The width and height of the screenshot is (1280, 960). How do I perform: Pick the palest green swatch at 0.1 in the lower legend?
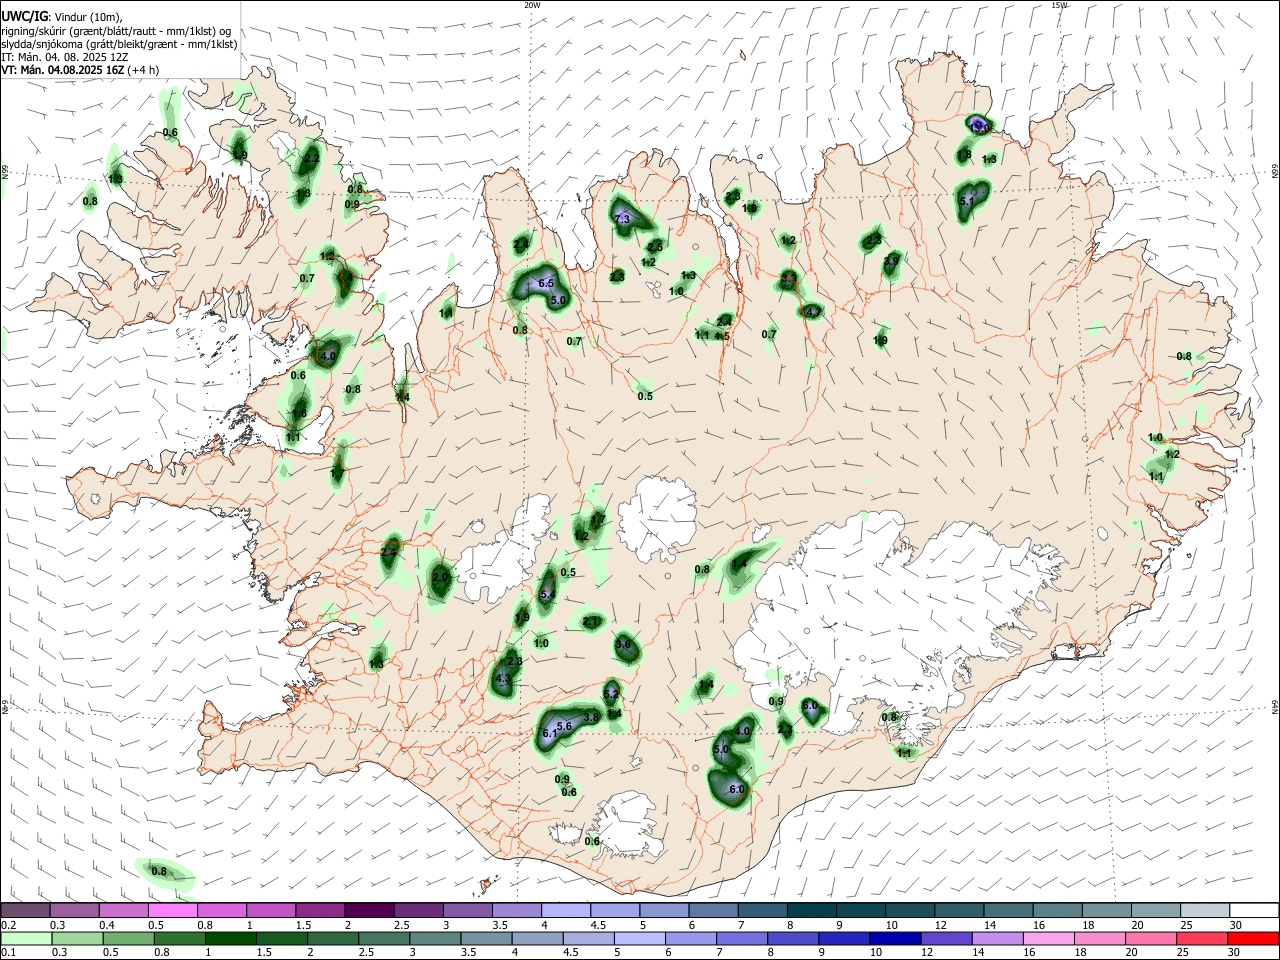[x=25, y=939]
